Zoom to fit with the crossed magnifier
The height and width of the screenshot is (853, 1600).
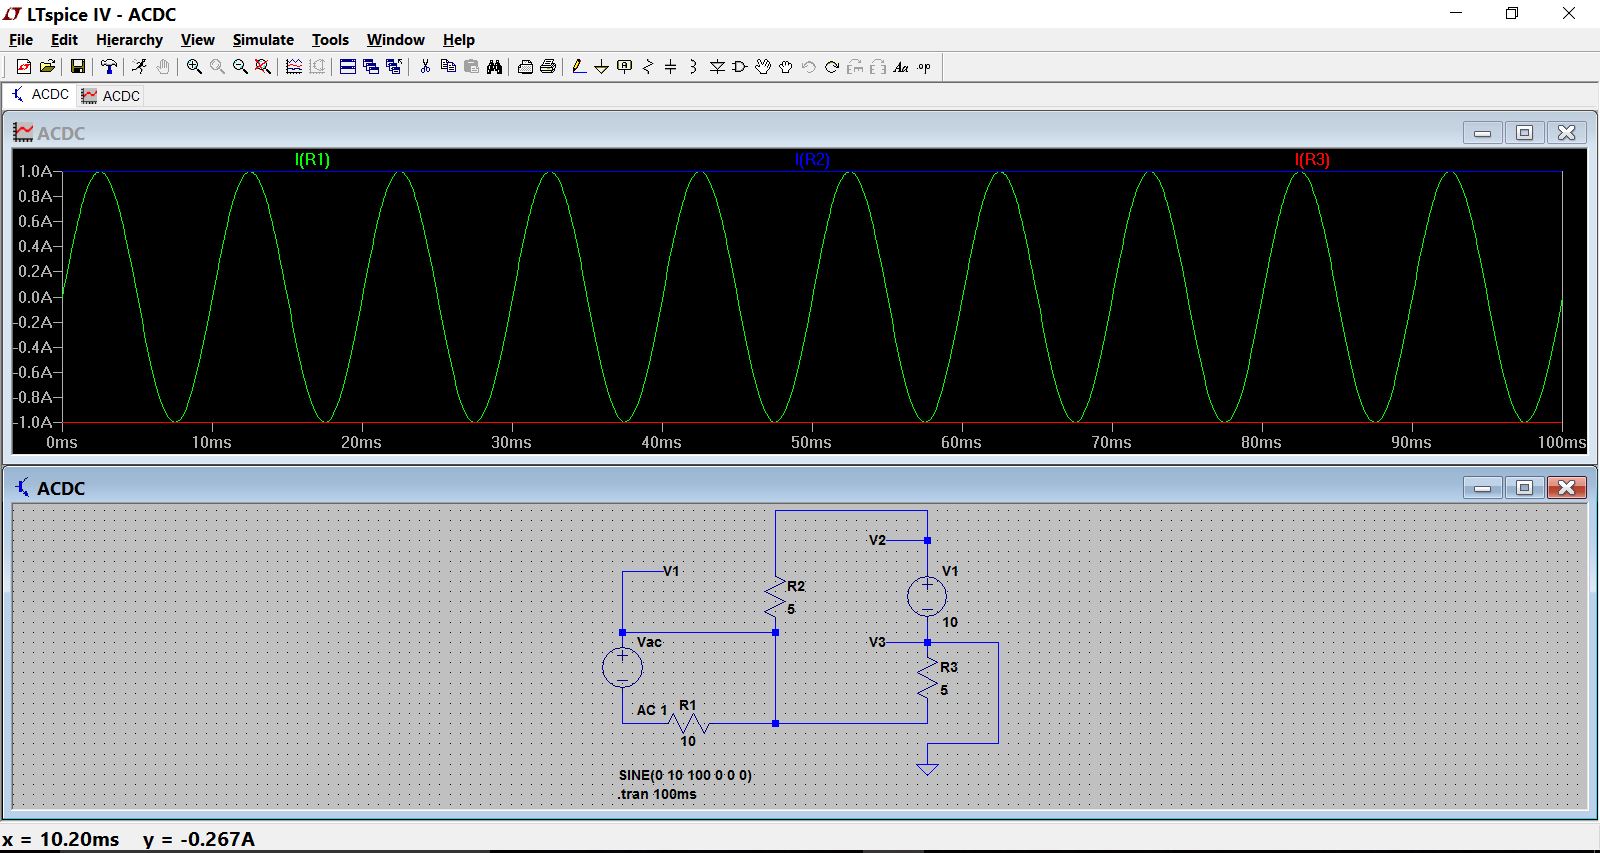[x=263, y=67]
